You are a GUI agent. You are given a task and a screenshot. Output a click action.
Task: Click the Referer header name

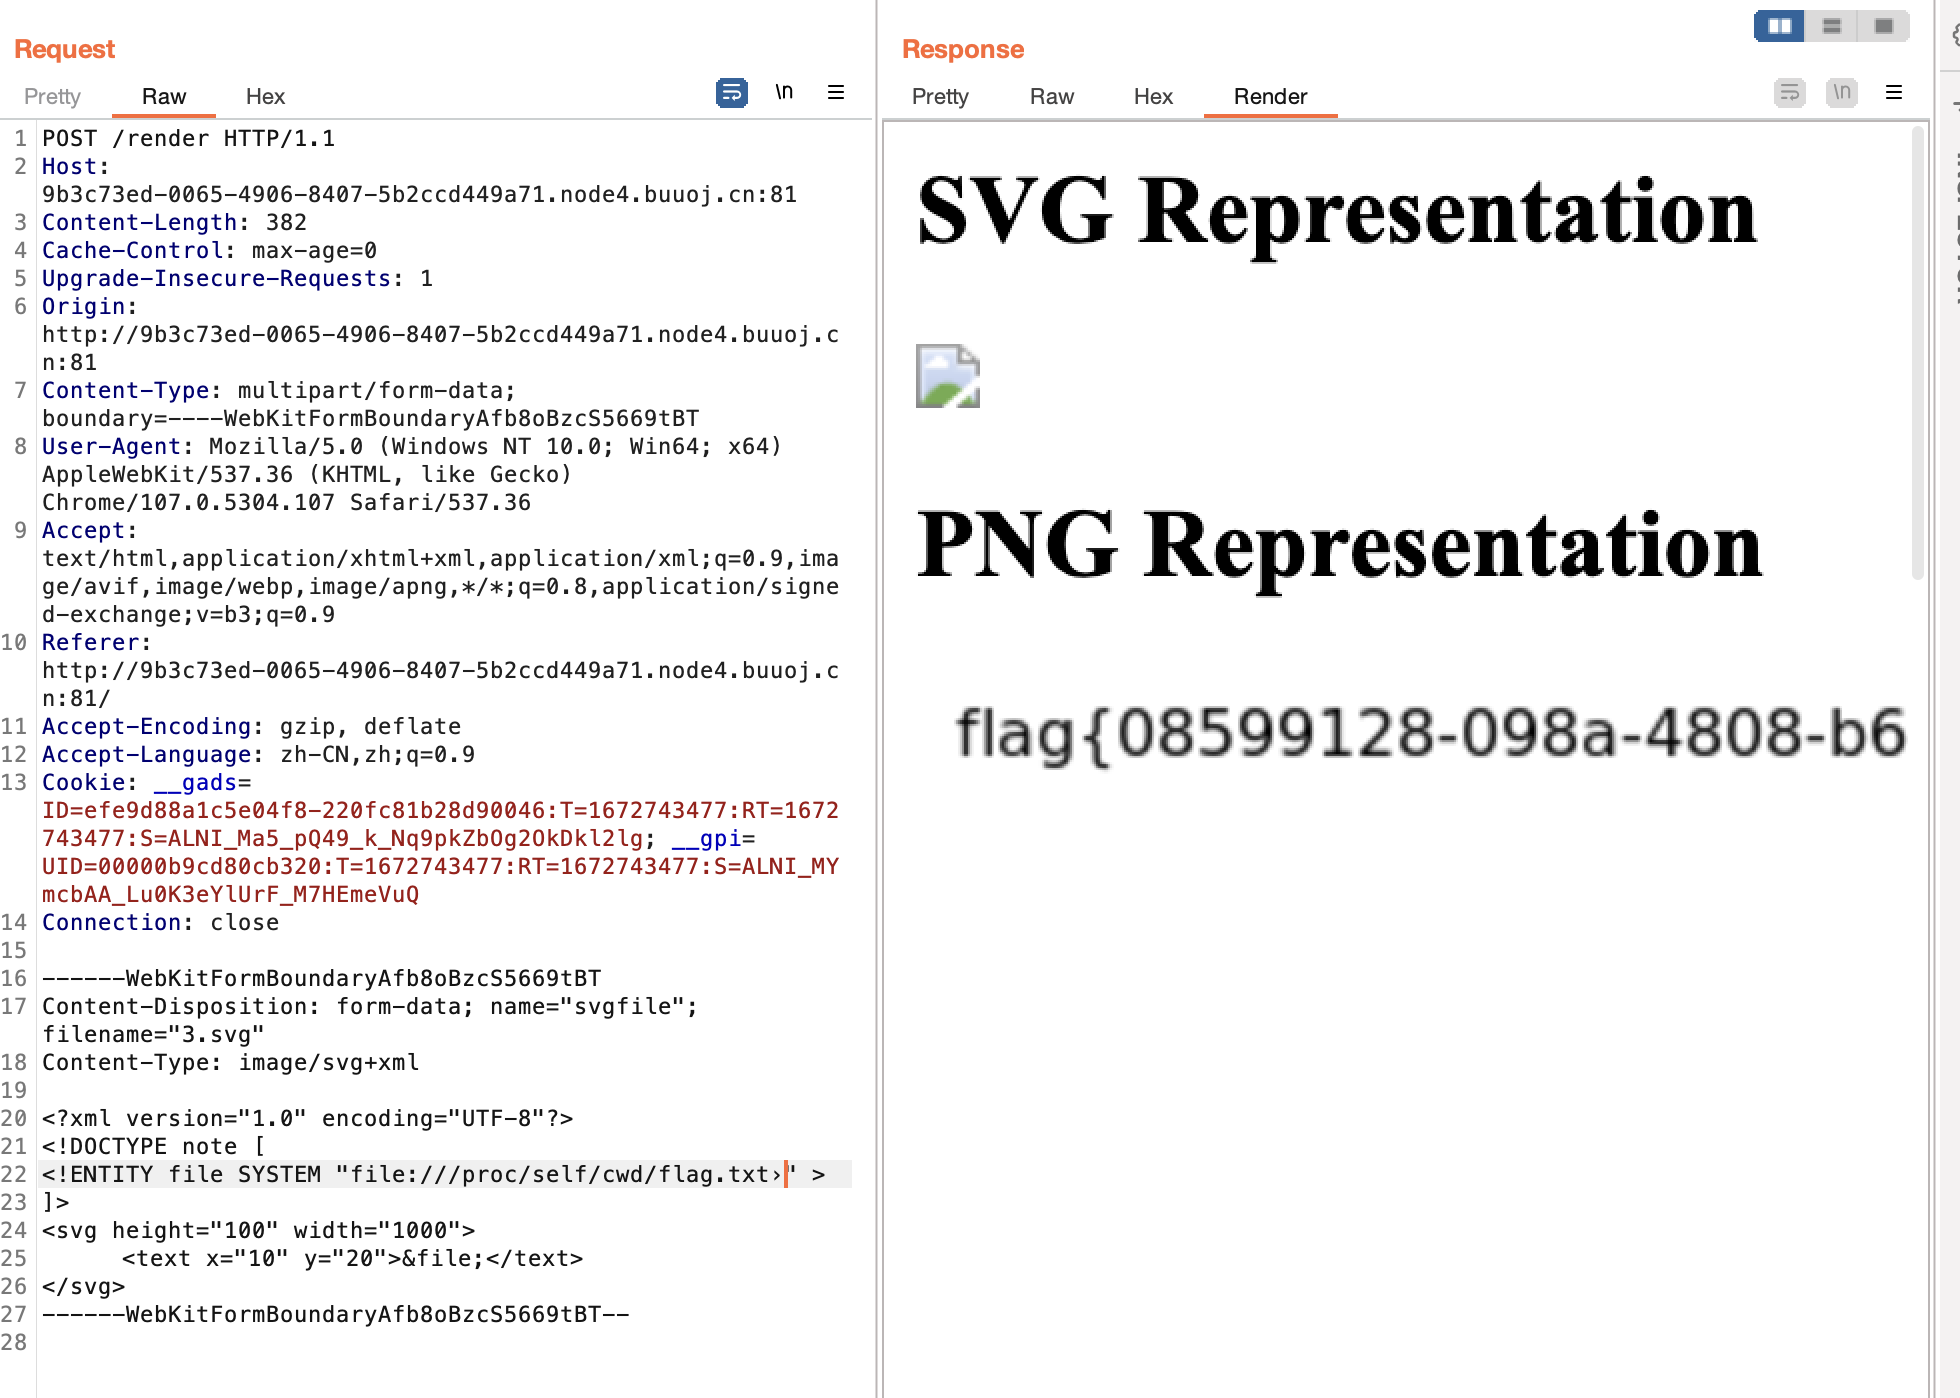click(x=90, y=642)
